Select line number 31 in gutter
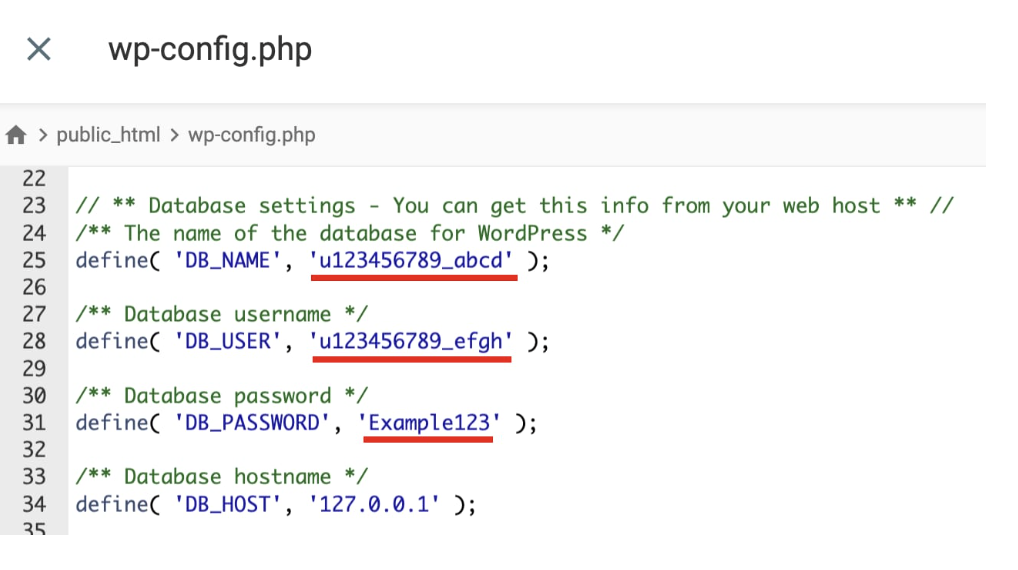Screen dimensions: 1018x570 tap(34, 423)
